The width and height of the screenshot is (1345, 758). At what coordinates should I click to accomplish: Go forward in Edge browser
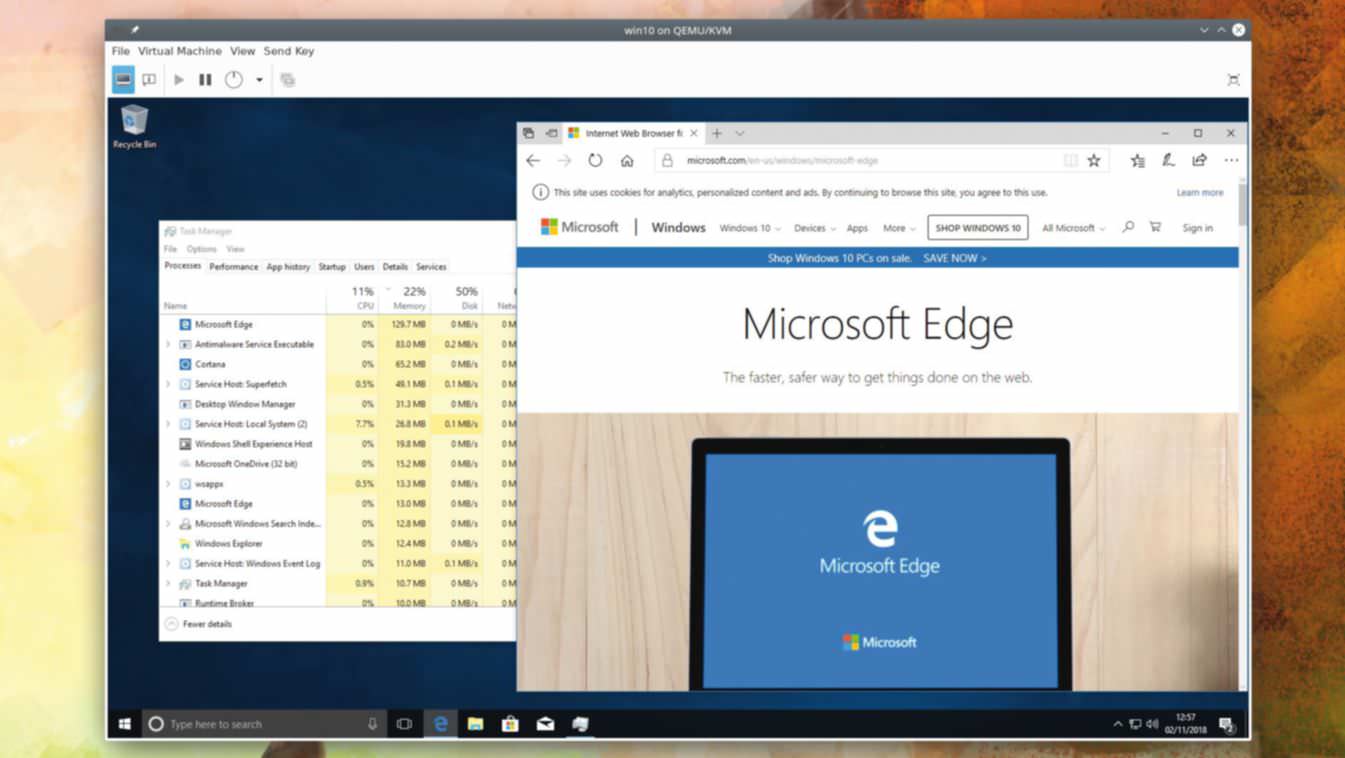tap(564, 160)
